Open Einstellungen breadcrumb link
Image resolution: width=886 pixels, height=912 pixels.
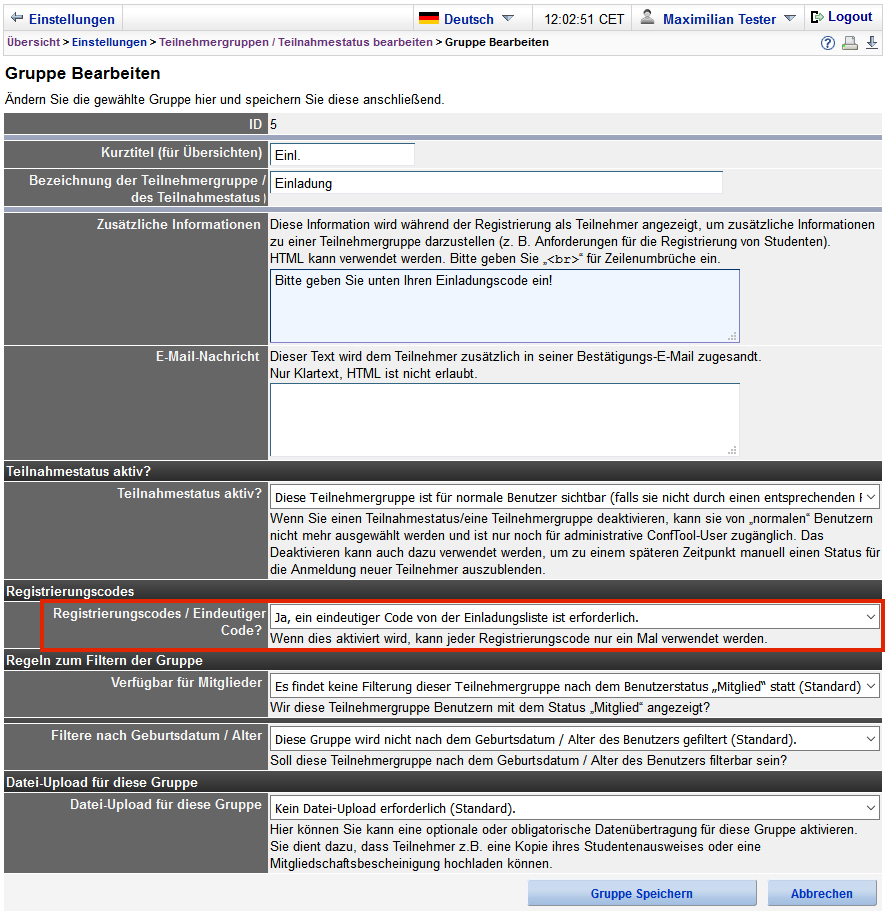tap(109, 42)
